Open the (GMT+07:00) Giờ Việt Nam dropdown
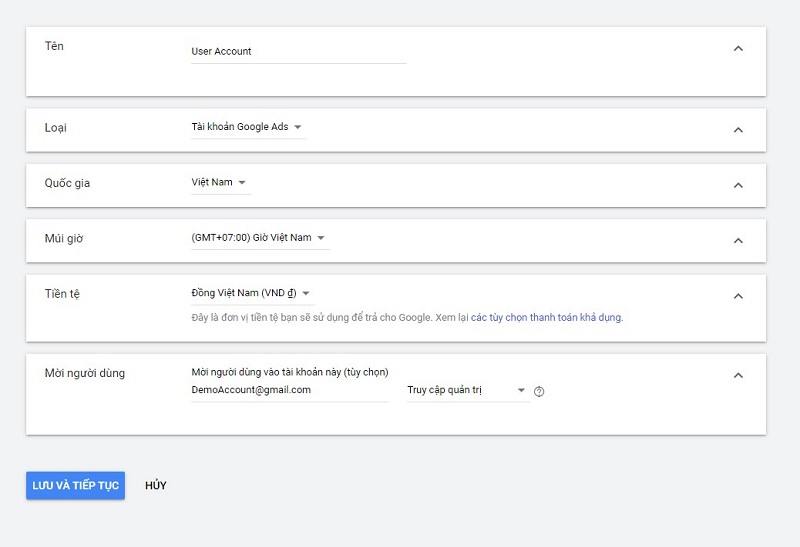This screenshot has width=800, height=547. tap(260, 238)
